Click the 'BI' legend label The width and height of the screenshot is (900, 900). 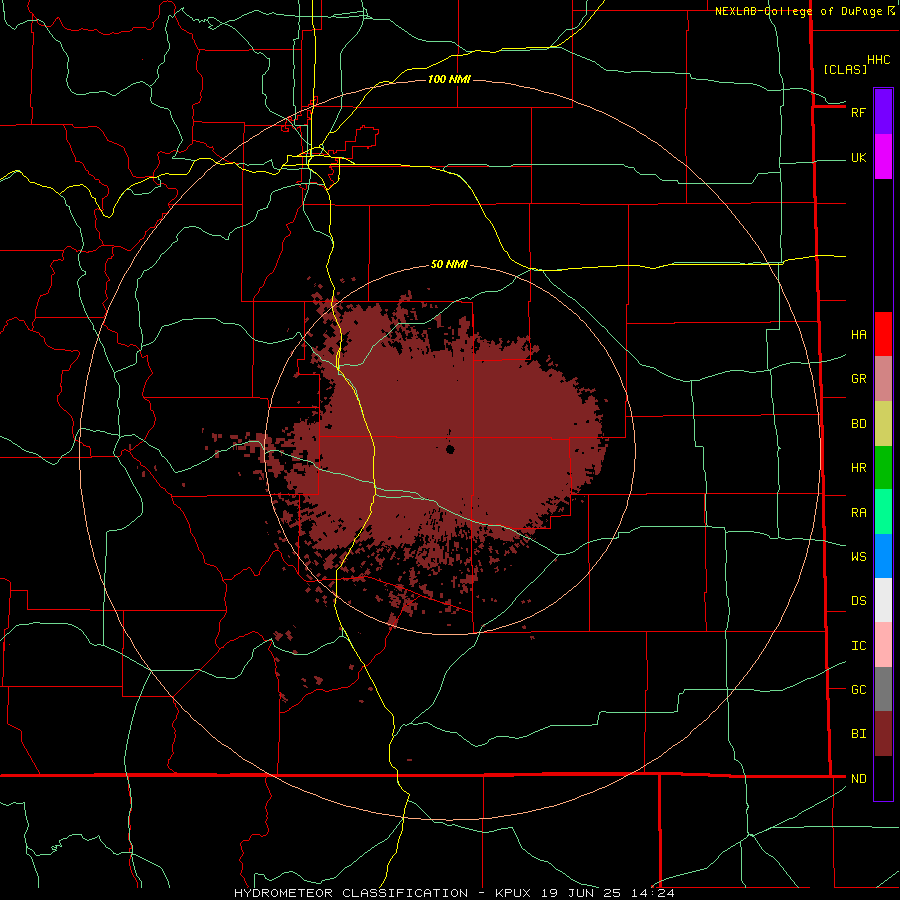click(858, 734)
